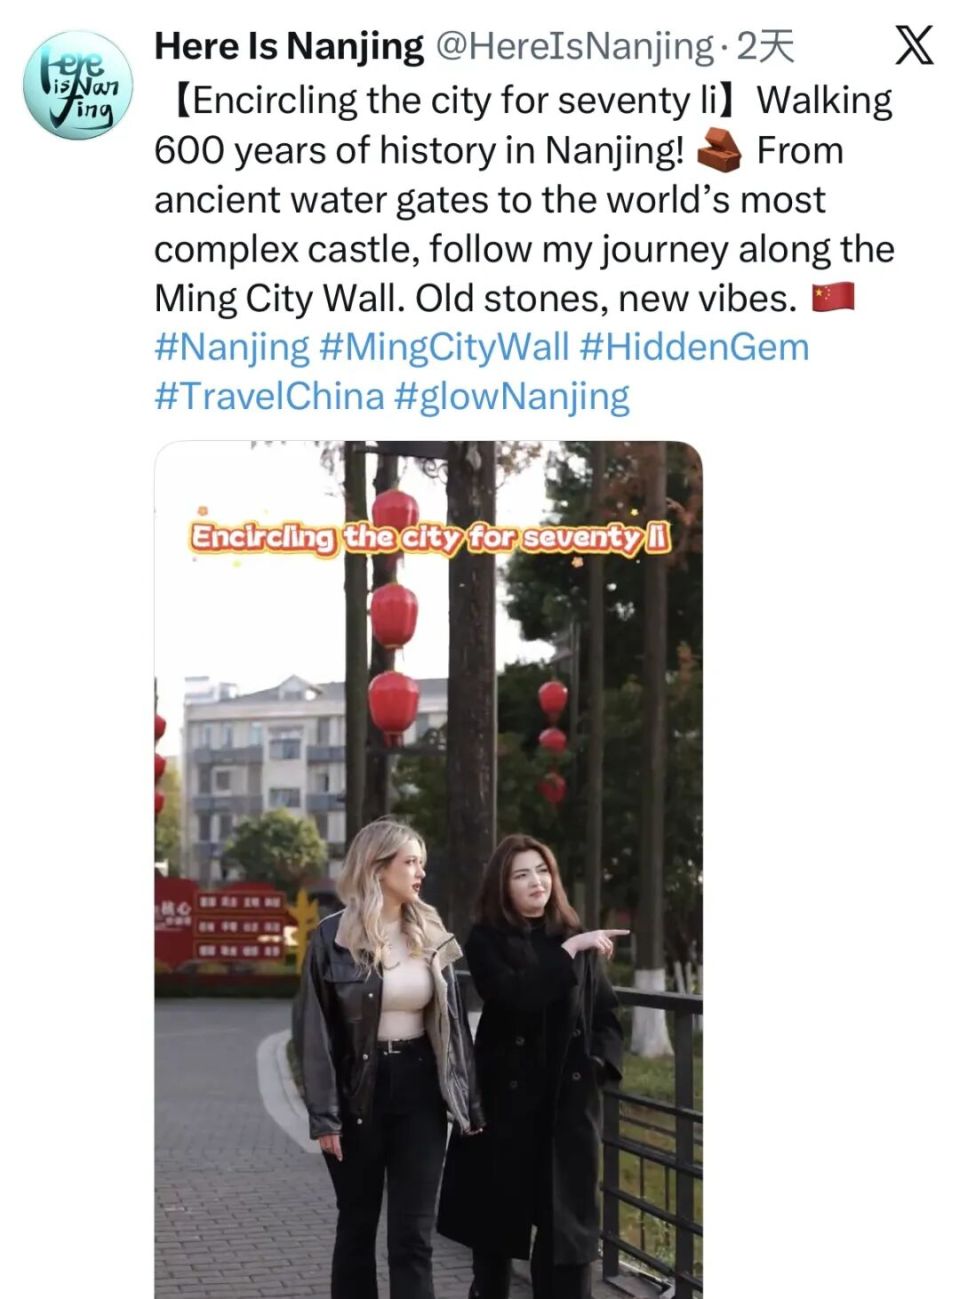Click the China flag emoji

(833, 298)
